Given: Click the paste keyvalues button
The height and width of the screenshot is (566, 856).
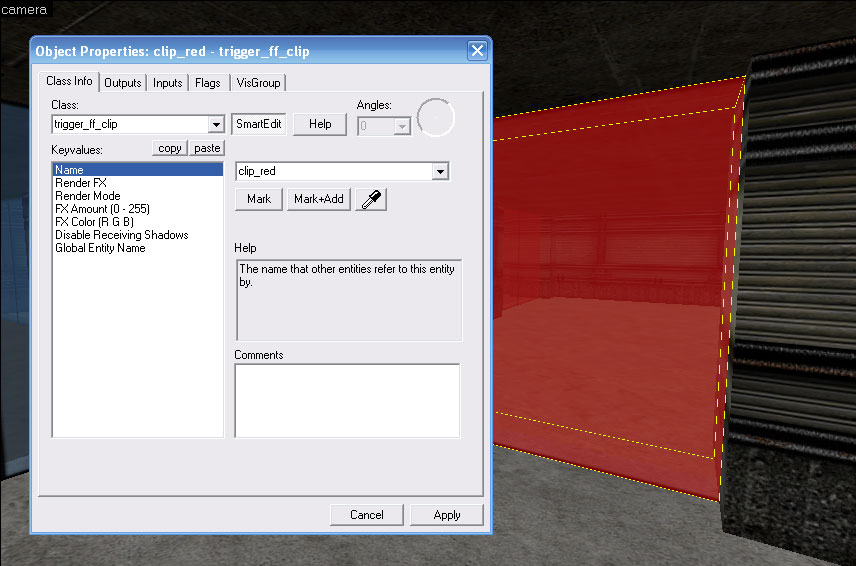Looking at the screenshot, I should 207,148.
